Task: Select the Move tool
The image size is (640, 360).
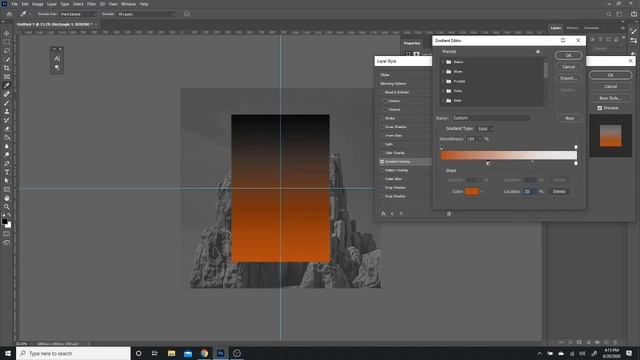Action: coord(7,33)
